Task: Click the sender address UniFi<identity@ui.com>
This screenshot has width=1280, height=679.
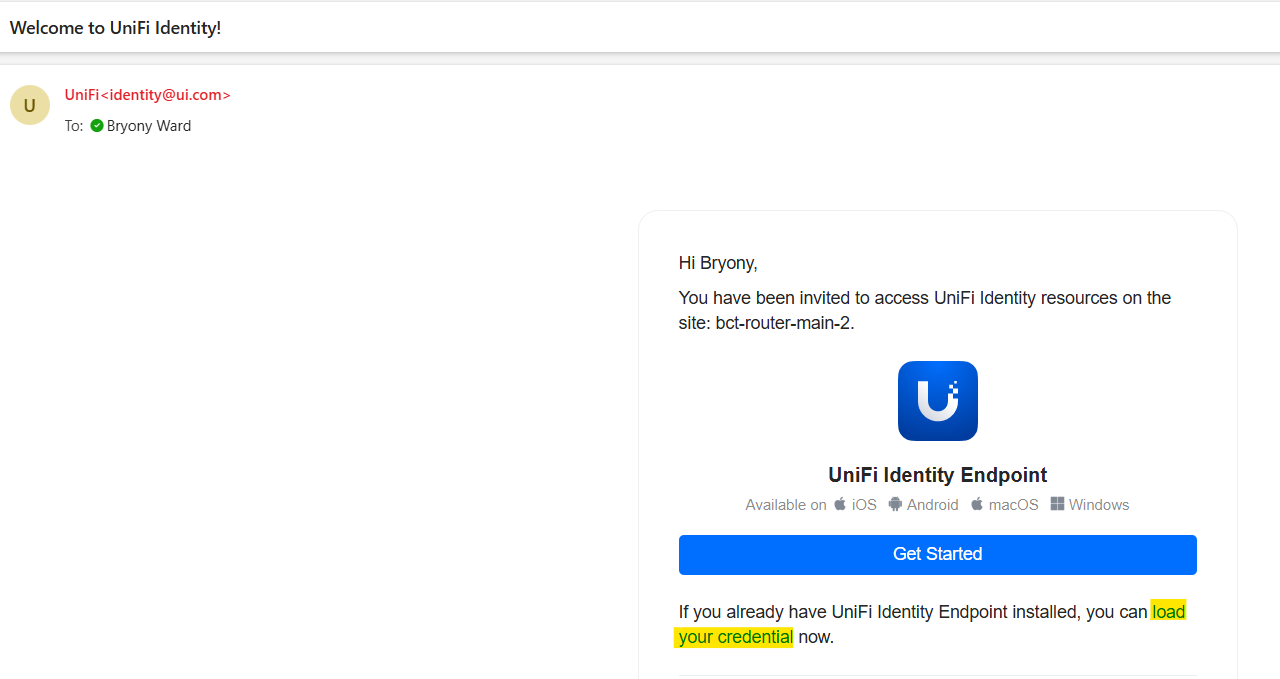Action: [x=148, y=95]
